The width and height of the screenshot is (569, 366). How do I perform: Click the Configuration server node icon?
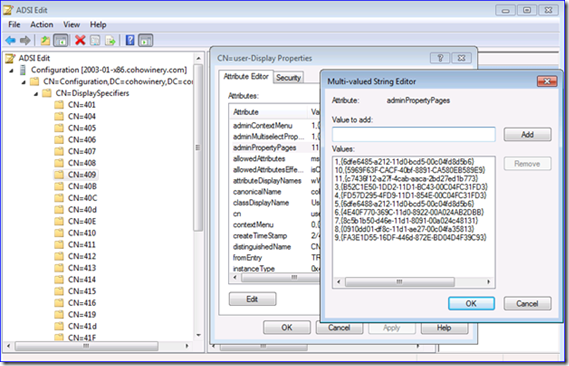click(23, 70)
